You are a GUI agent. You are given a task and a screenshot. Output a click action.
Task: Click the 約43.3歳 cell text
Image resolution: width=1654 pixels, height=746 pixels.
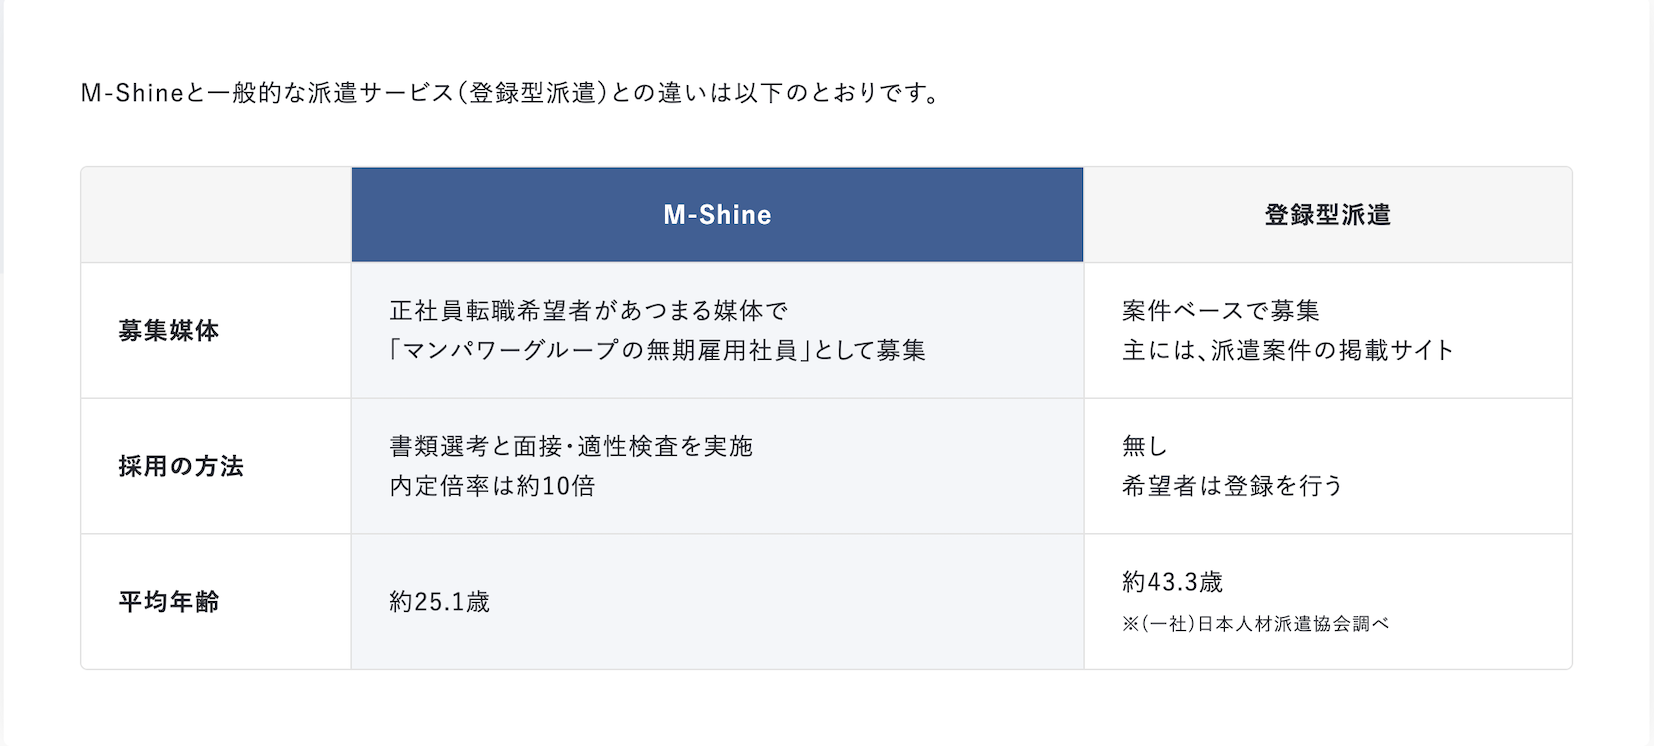(1173, 582)
